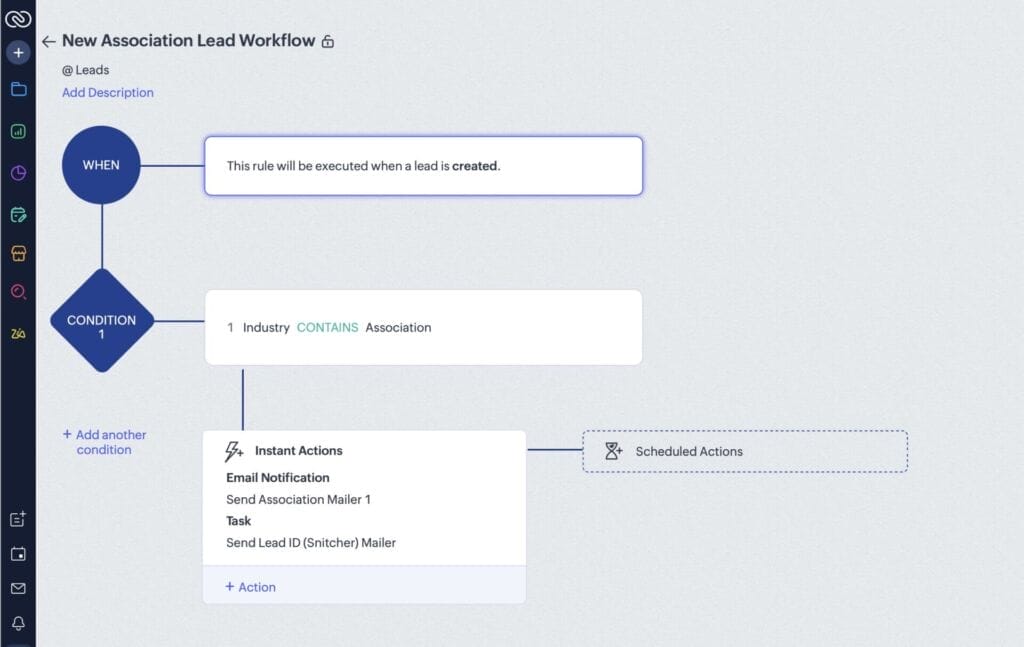Click + Add another condition
The height and width of the screenshot is (647, 1024).
104,442
